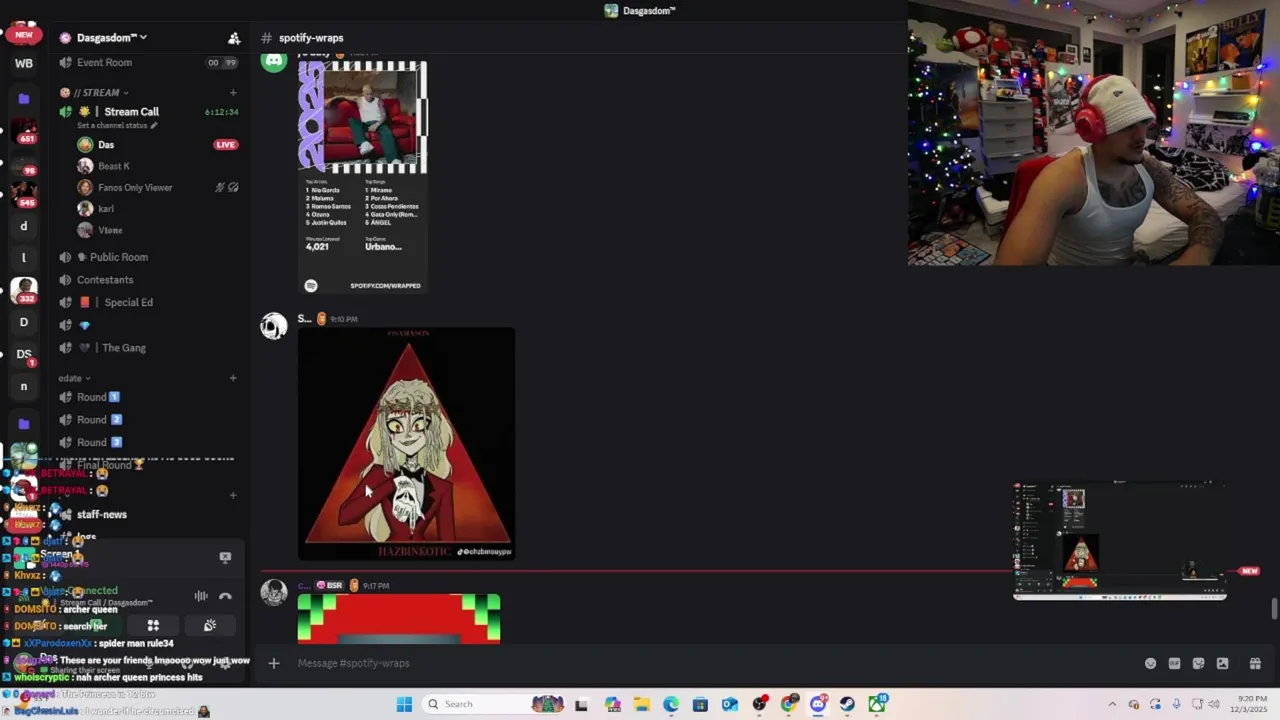Open the green and red pixel image attachment

[x=399, y=619]
